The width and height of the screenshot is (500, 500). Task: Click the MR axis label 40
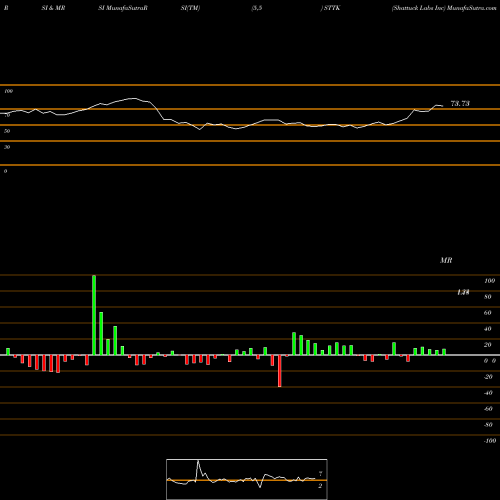[488, 329]
